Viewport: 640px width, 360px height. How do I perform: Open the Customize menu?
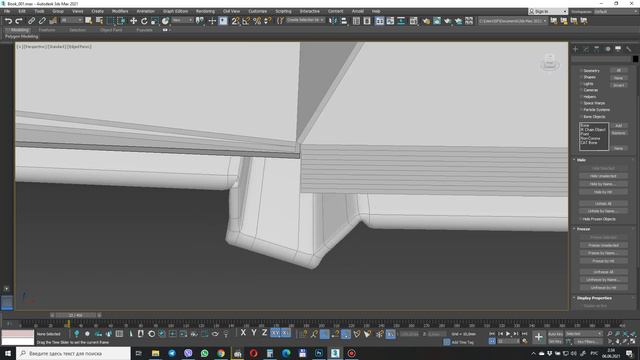258,11
